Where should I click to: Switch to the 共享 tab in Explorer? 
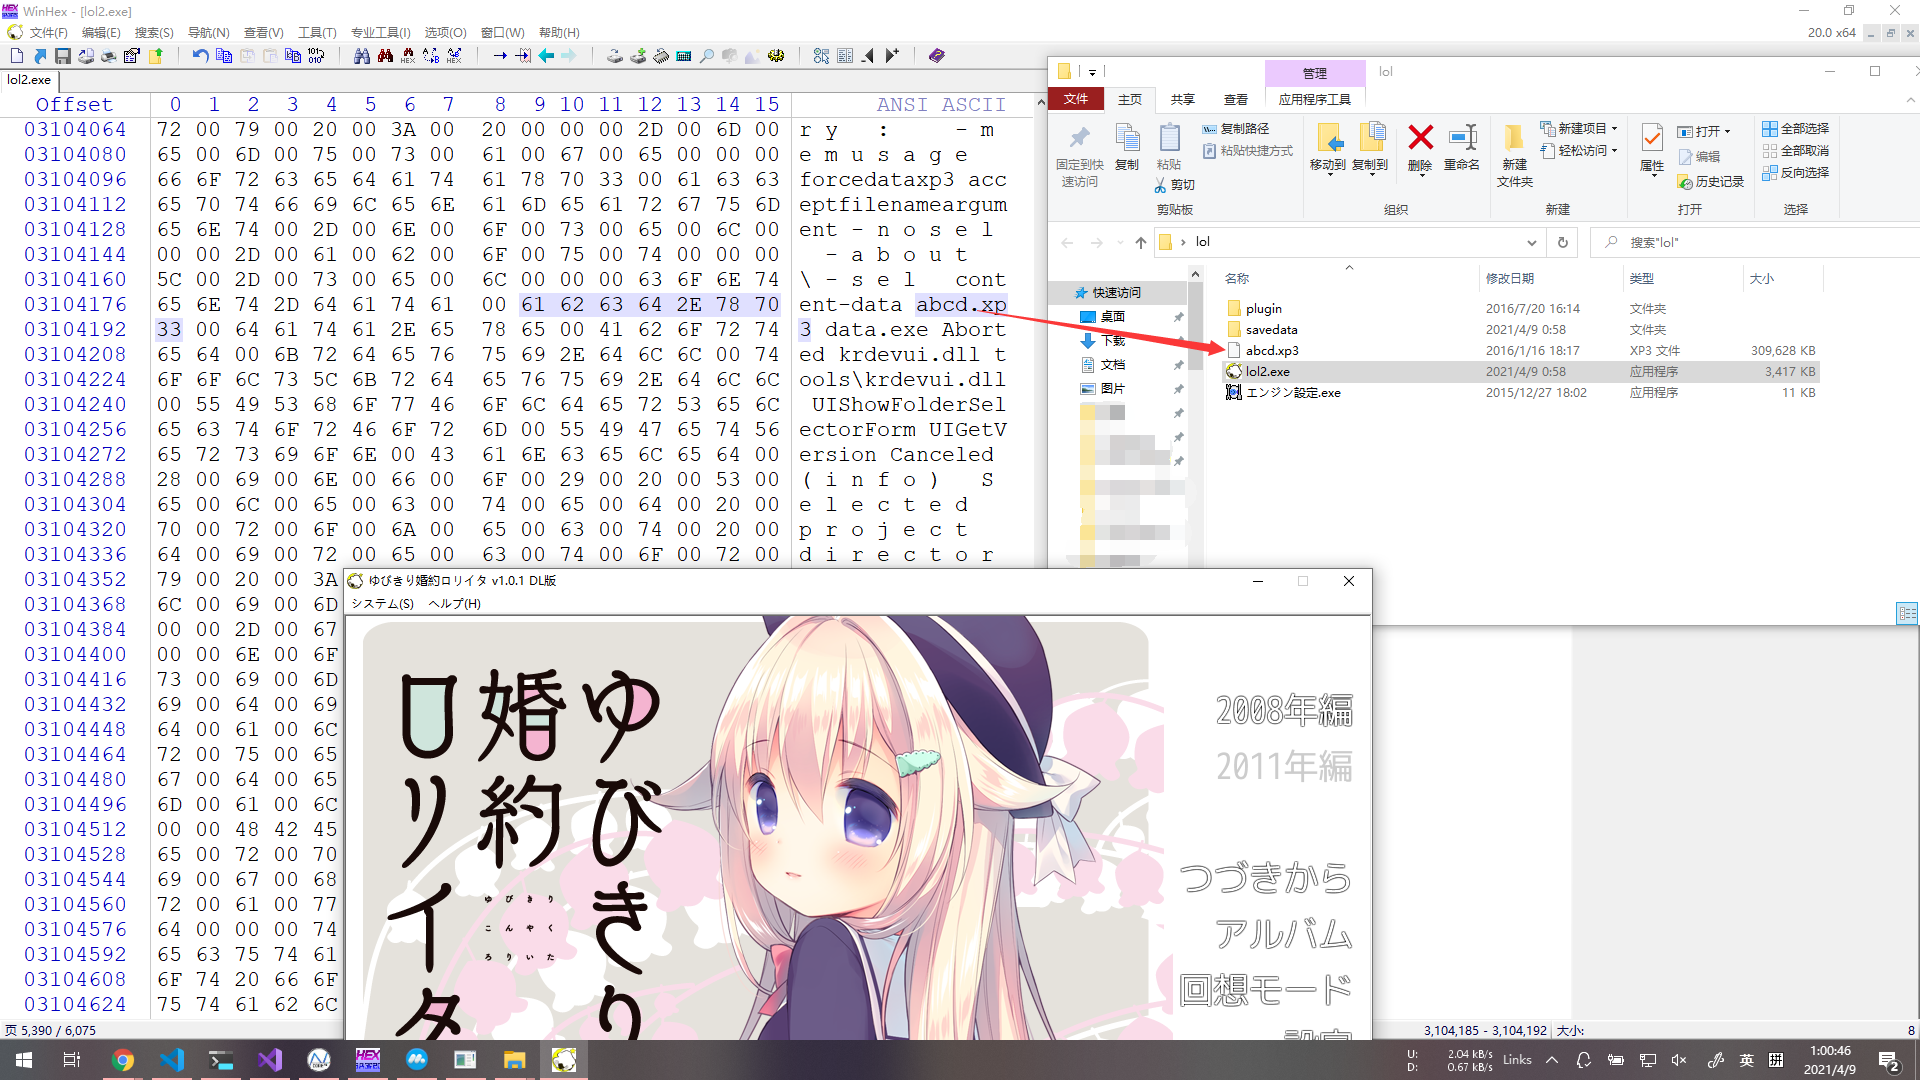tap(1183, 99)
